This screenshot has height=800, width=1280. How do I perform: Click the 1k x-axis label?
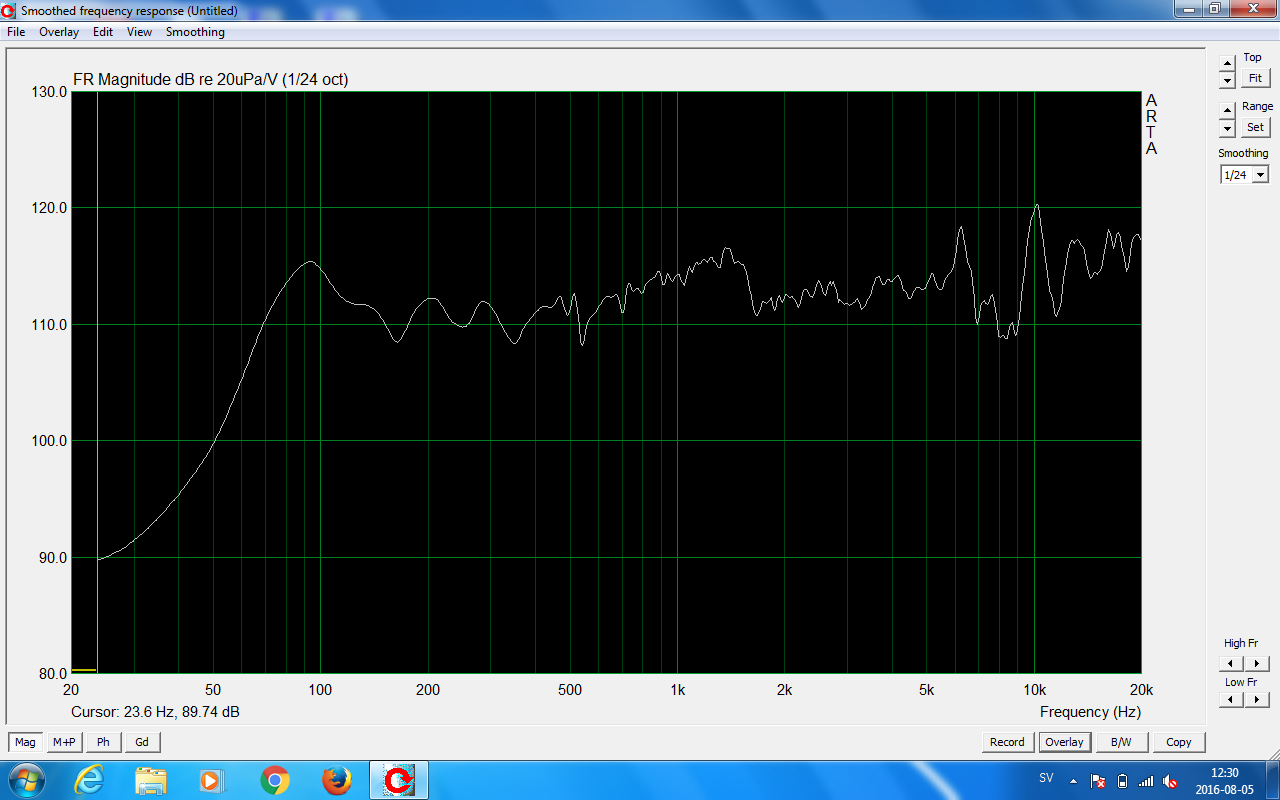pos(677,690)
